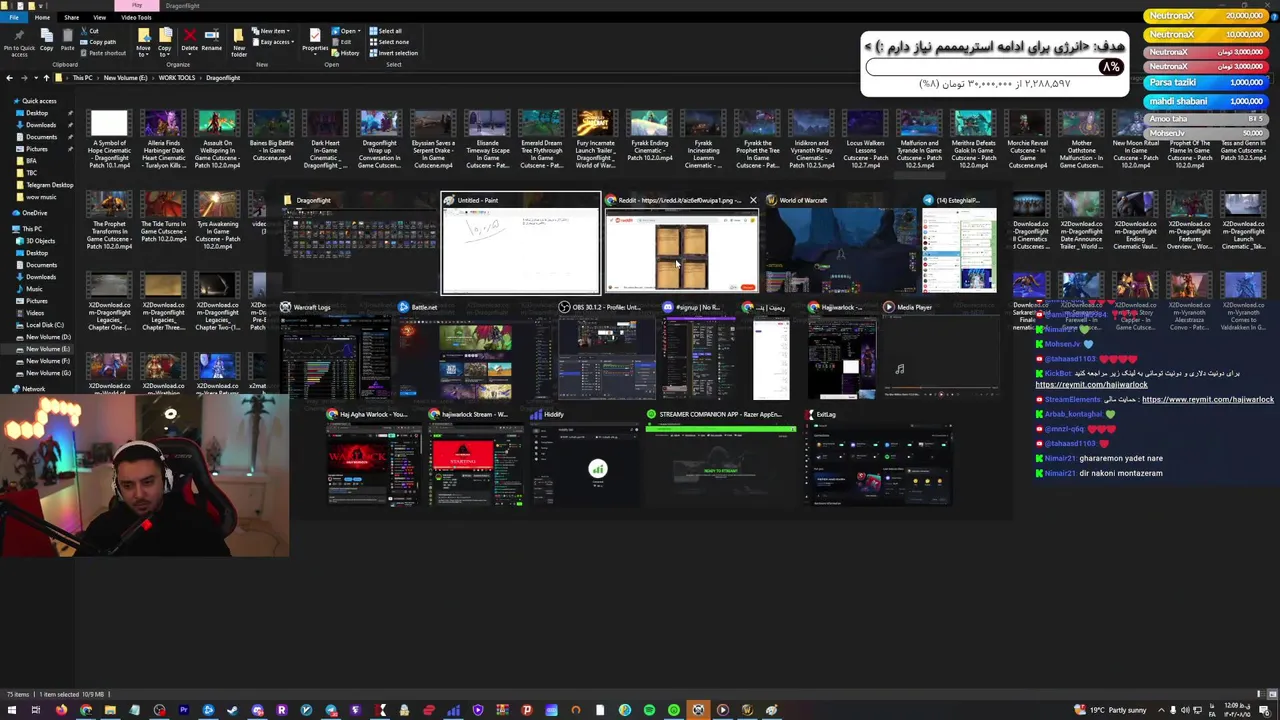The image size is (1280, 720).
Task: Select the Fury Incarnate Launch Trailer file
Action: tap(595, 139)
